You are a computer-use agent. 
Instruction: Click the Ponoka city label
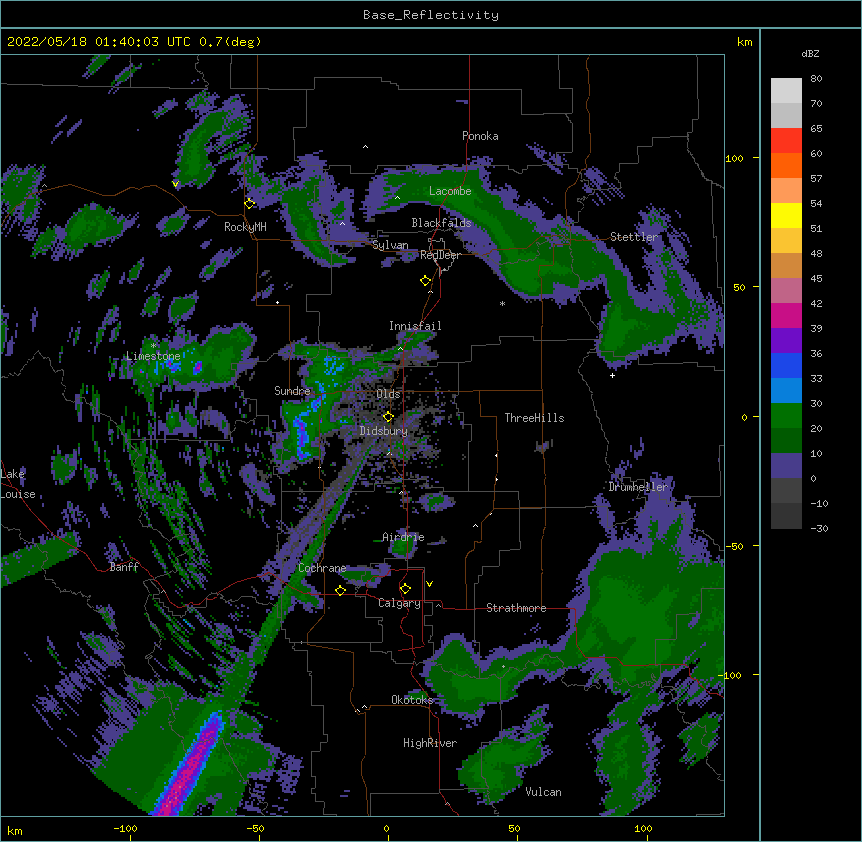tap(480, 136)
